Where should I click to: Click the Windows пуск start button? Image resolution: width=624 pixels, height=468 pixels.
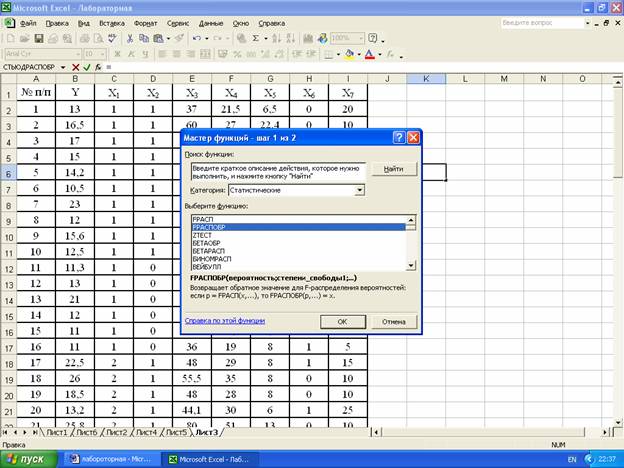(30, 458)
